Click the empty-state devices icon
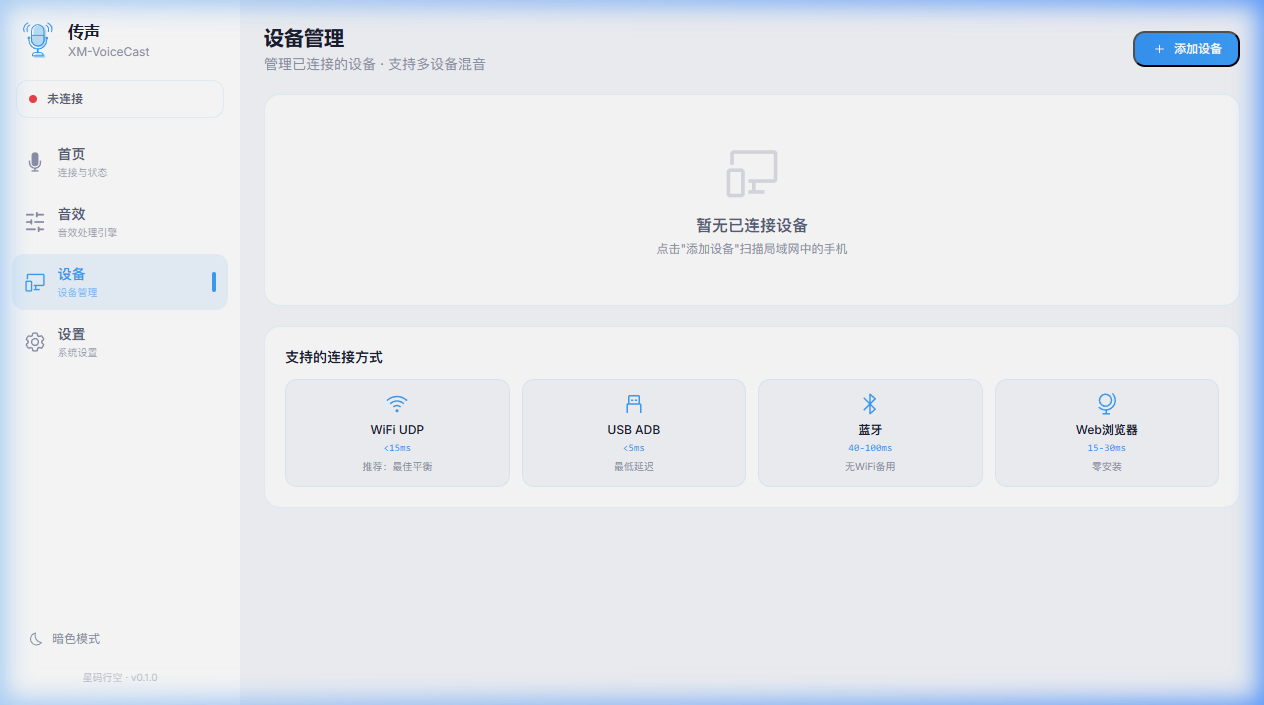 [x=752, y=173]
